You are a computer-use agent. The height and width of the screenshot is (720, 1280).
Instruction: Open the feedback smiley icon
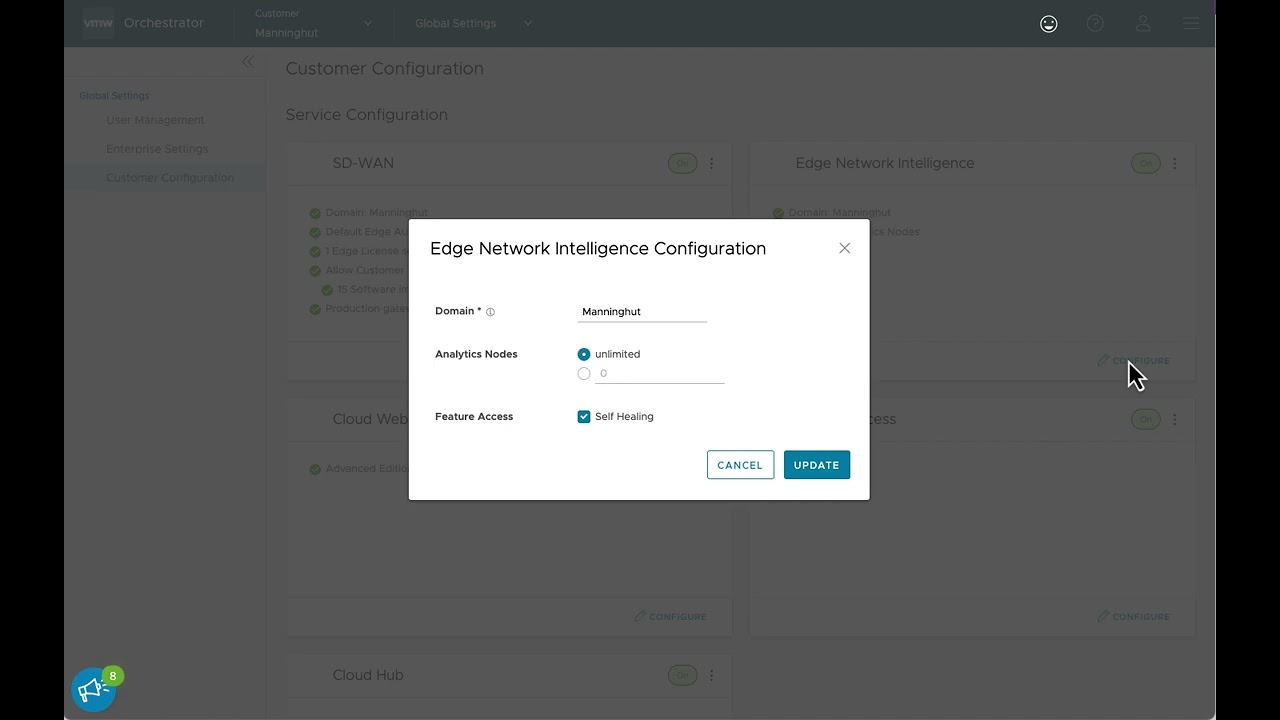coord(1048,23)
